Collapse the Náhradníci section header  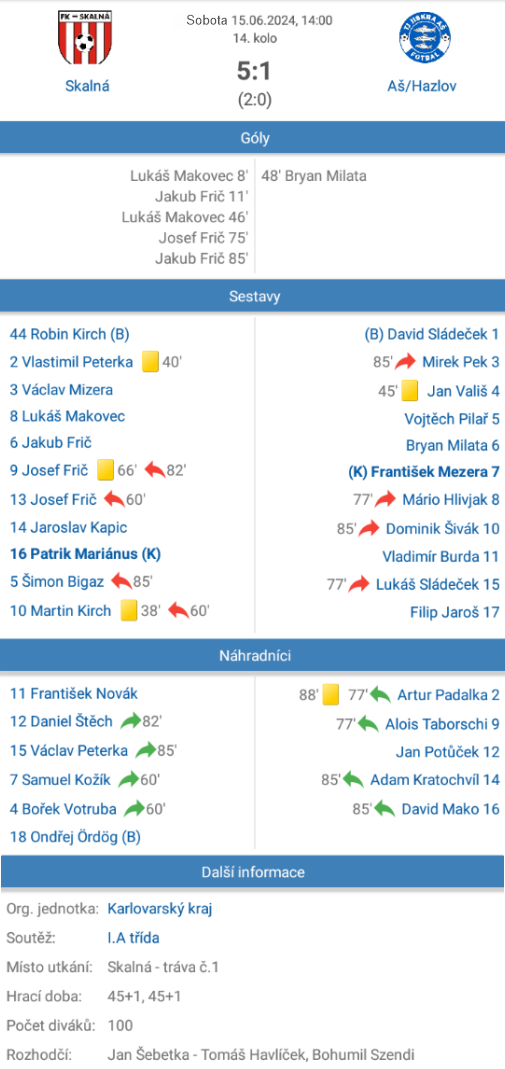[252, 656]
